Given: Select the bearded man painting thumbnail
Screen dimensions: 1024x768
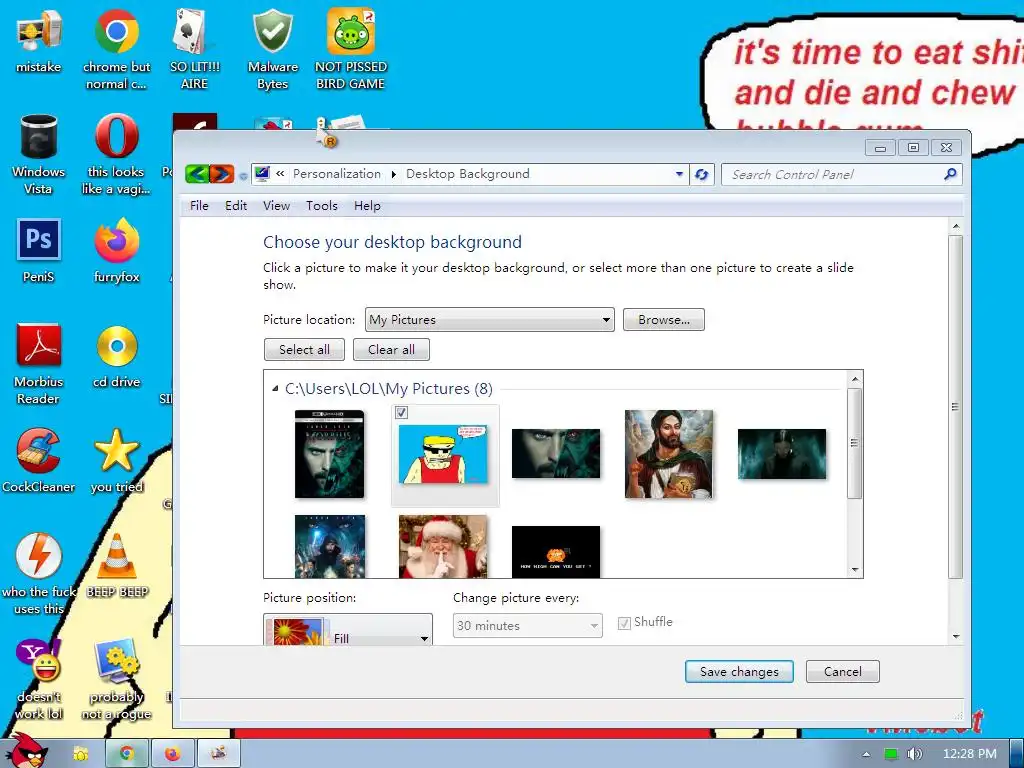Looking at the screenshot, I should click(x=669, y=454).
